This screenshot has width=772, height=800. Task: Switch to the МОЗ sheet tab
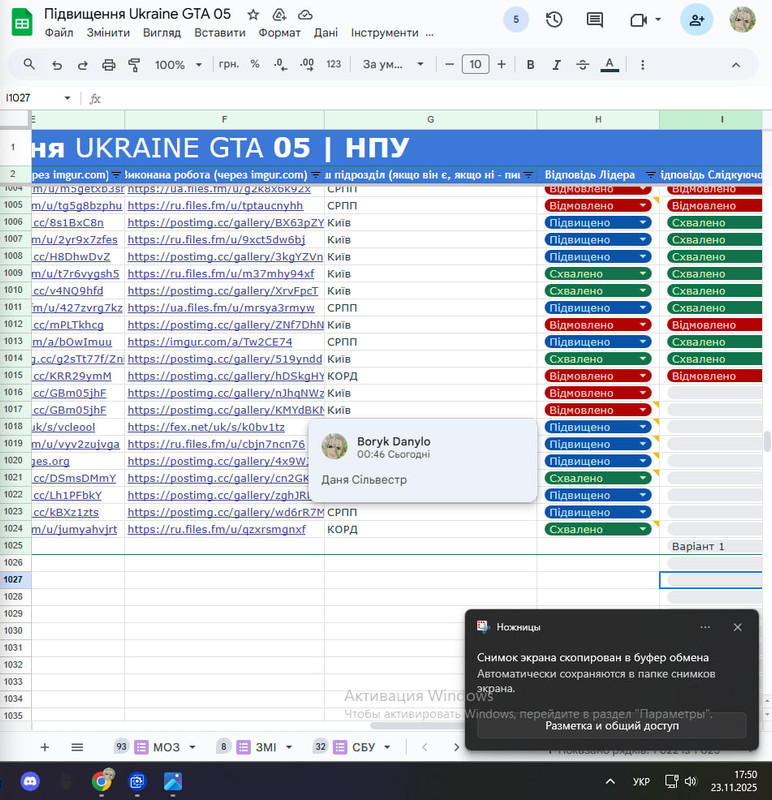pyautogui.click(x=166, y=747)
